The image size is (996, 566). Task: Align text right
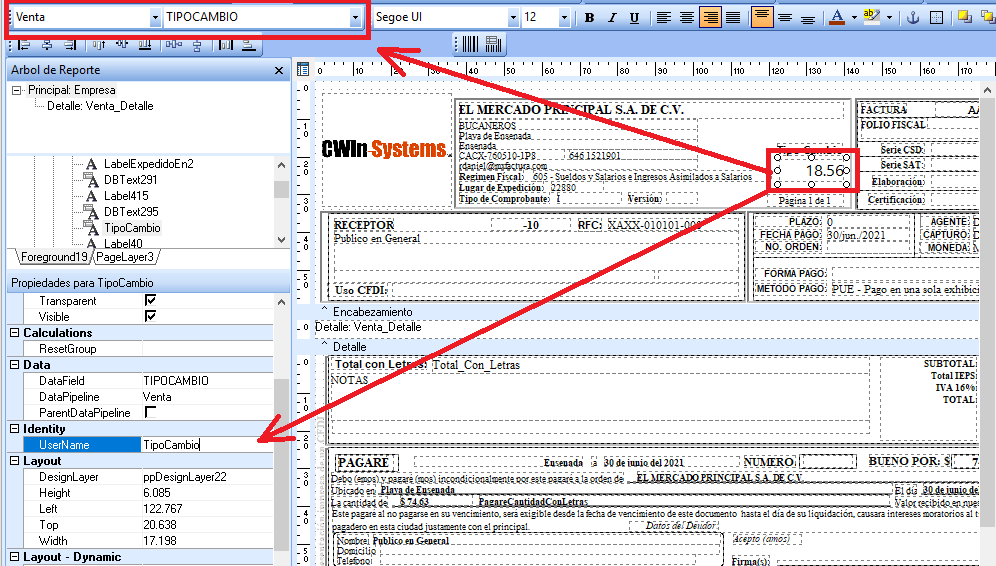pos(710,17)
